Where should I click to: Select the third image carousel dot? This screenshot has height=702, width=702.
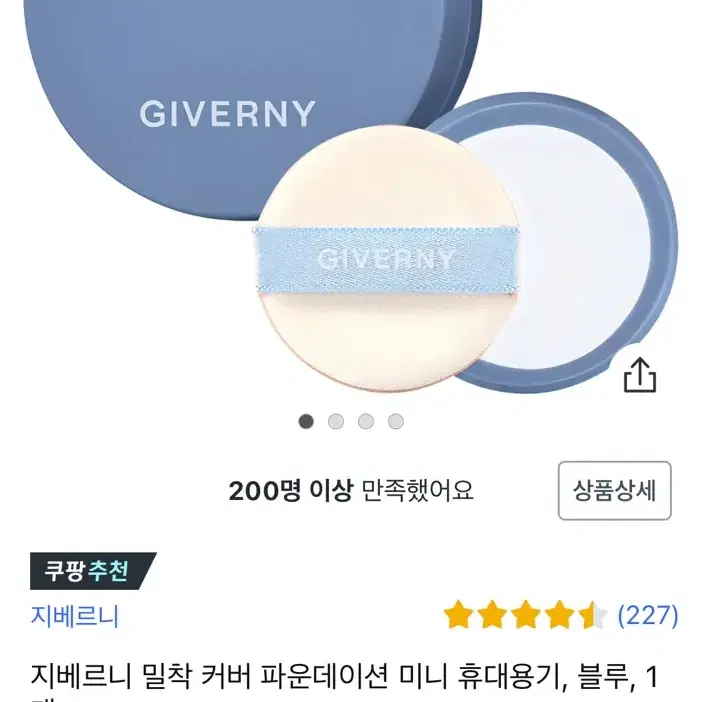366,421
